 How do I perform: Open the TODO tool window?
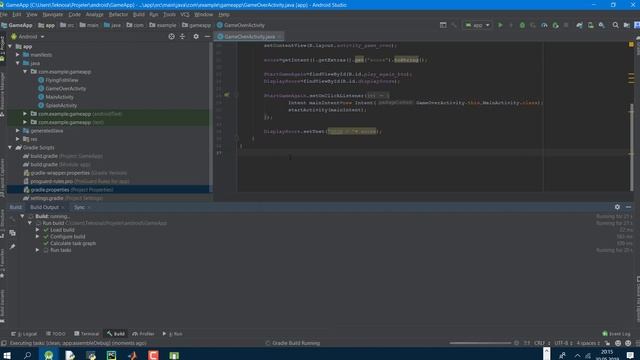pos(56,334)
